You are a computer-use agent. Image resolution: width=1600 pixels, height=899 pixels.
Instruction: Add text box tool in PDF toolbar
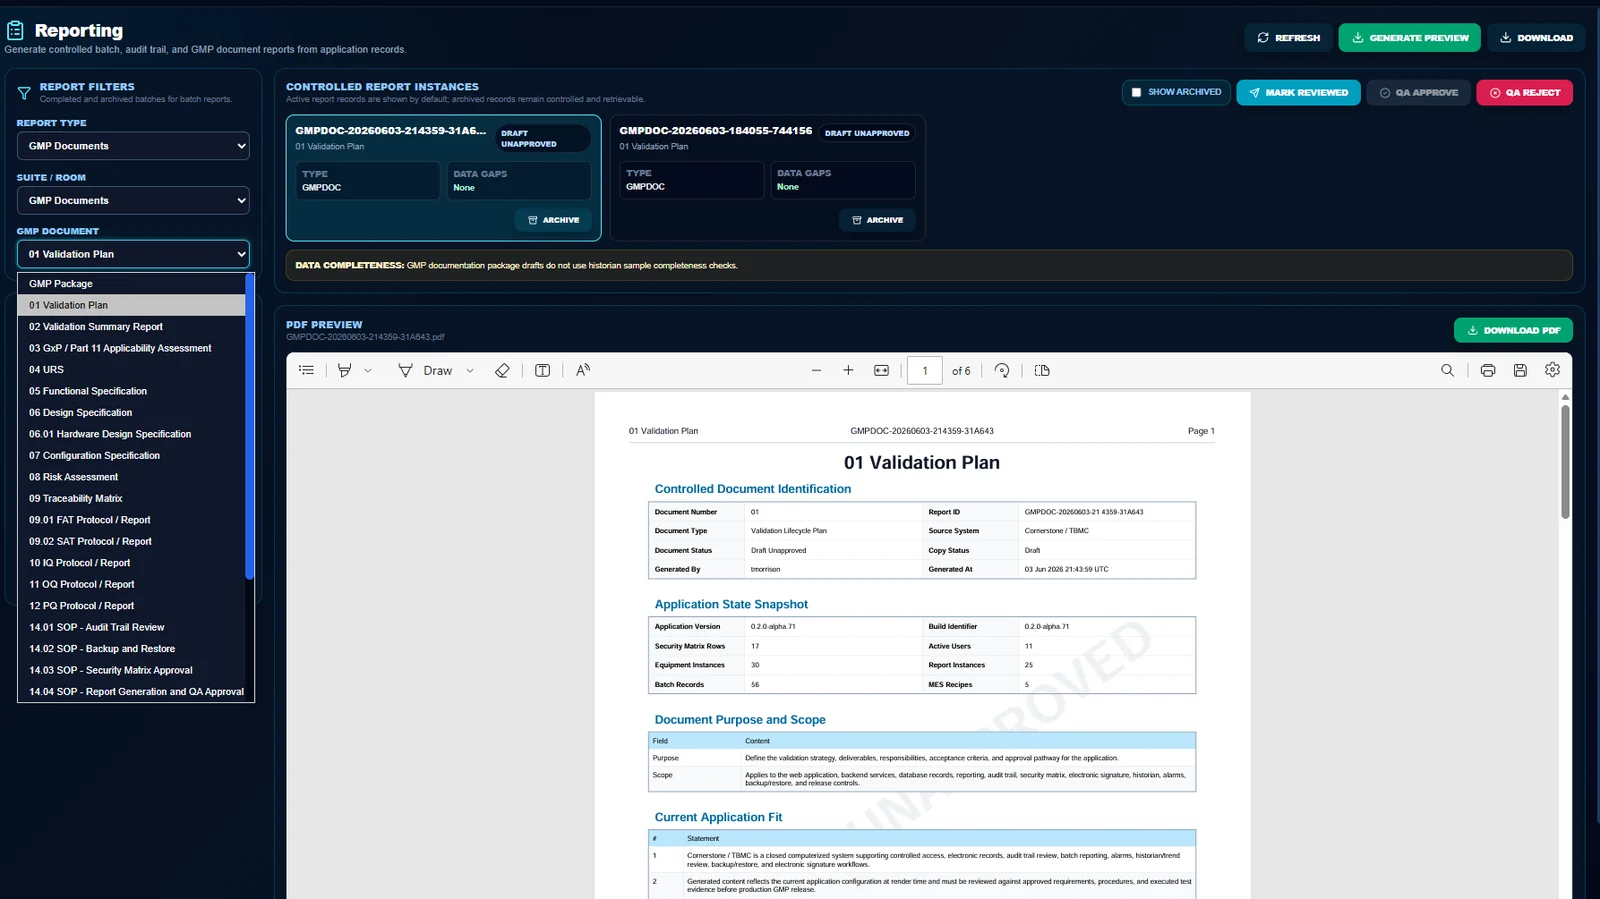[542, 370]
